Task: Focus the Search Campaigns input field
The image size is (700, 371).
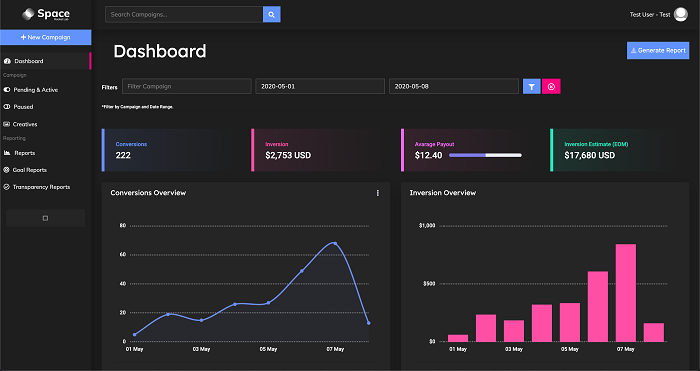Action: (x=183, y=14)
